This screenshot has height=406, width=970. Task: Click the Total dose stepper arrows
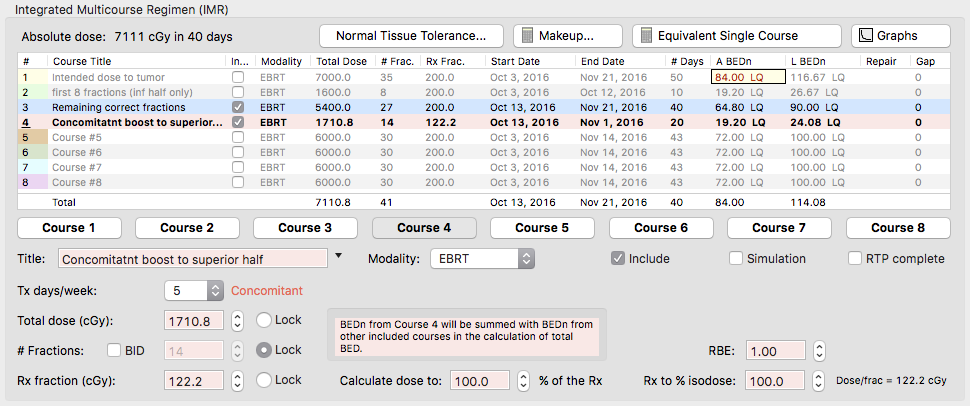(237, 321)
